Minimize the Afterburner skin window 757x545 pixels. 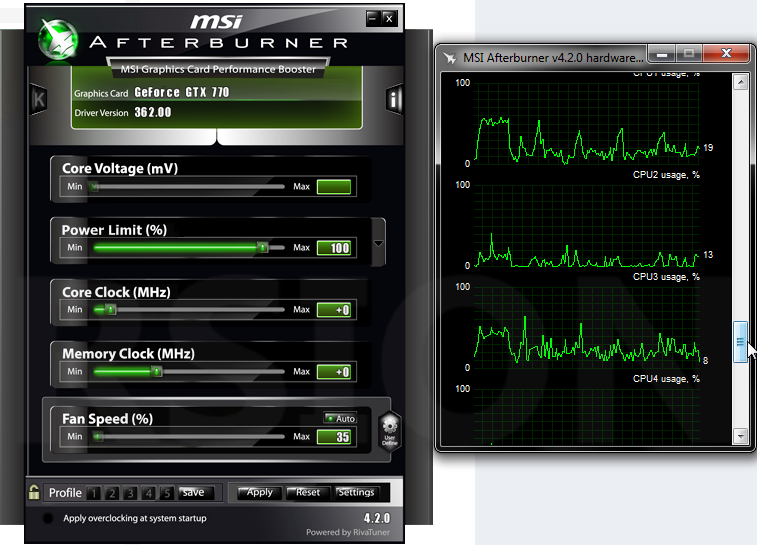pyautogui.click(x=373, y=18)
